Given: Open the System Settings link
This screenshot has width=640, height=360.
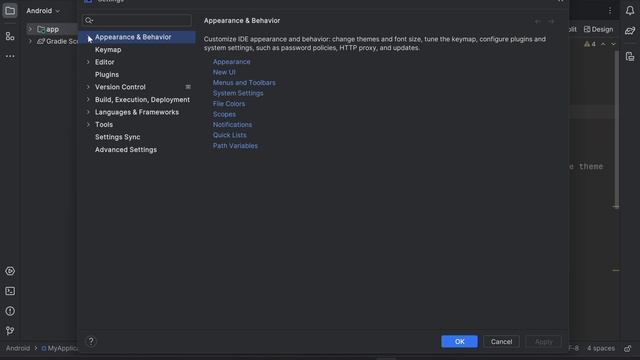Looking at the screenshot, I should [x=238, y=93].
